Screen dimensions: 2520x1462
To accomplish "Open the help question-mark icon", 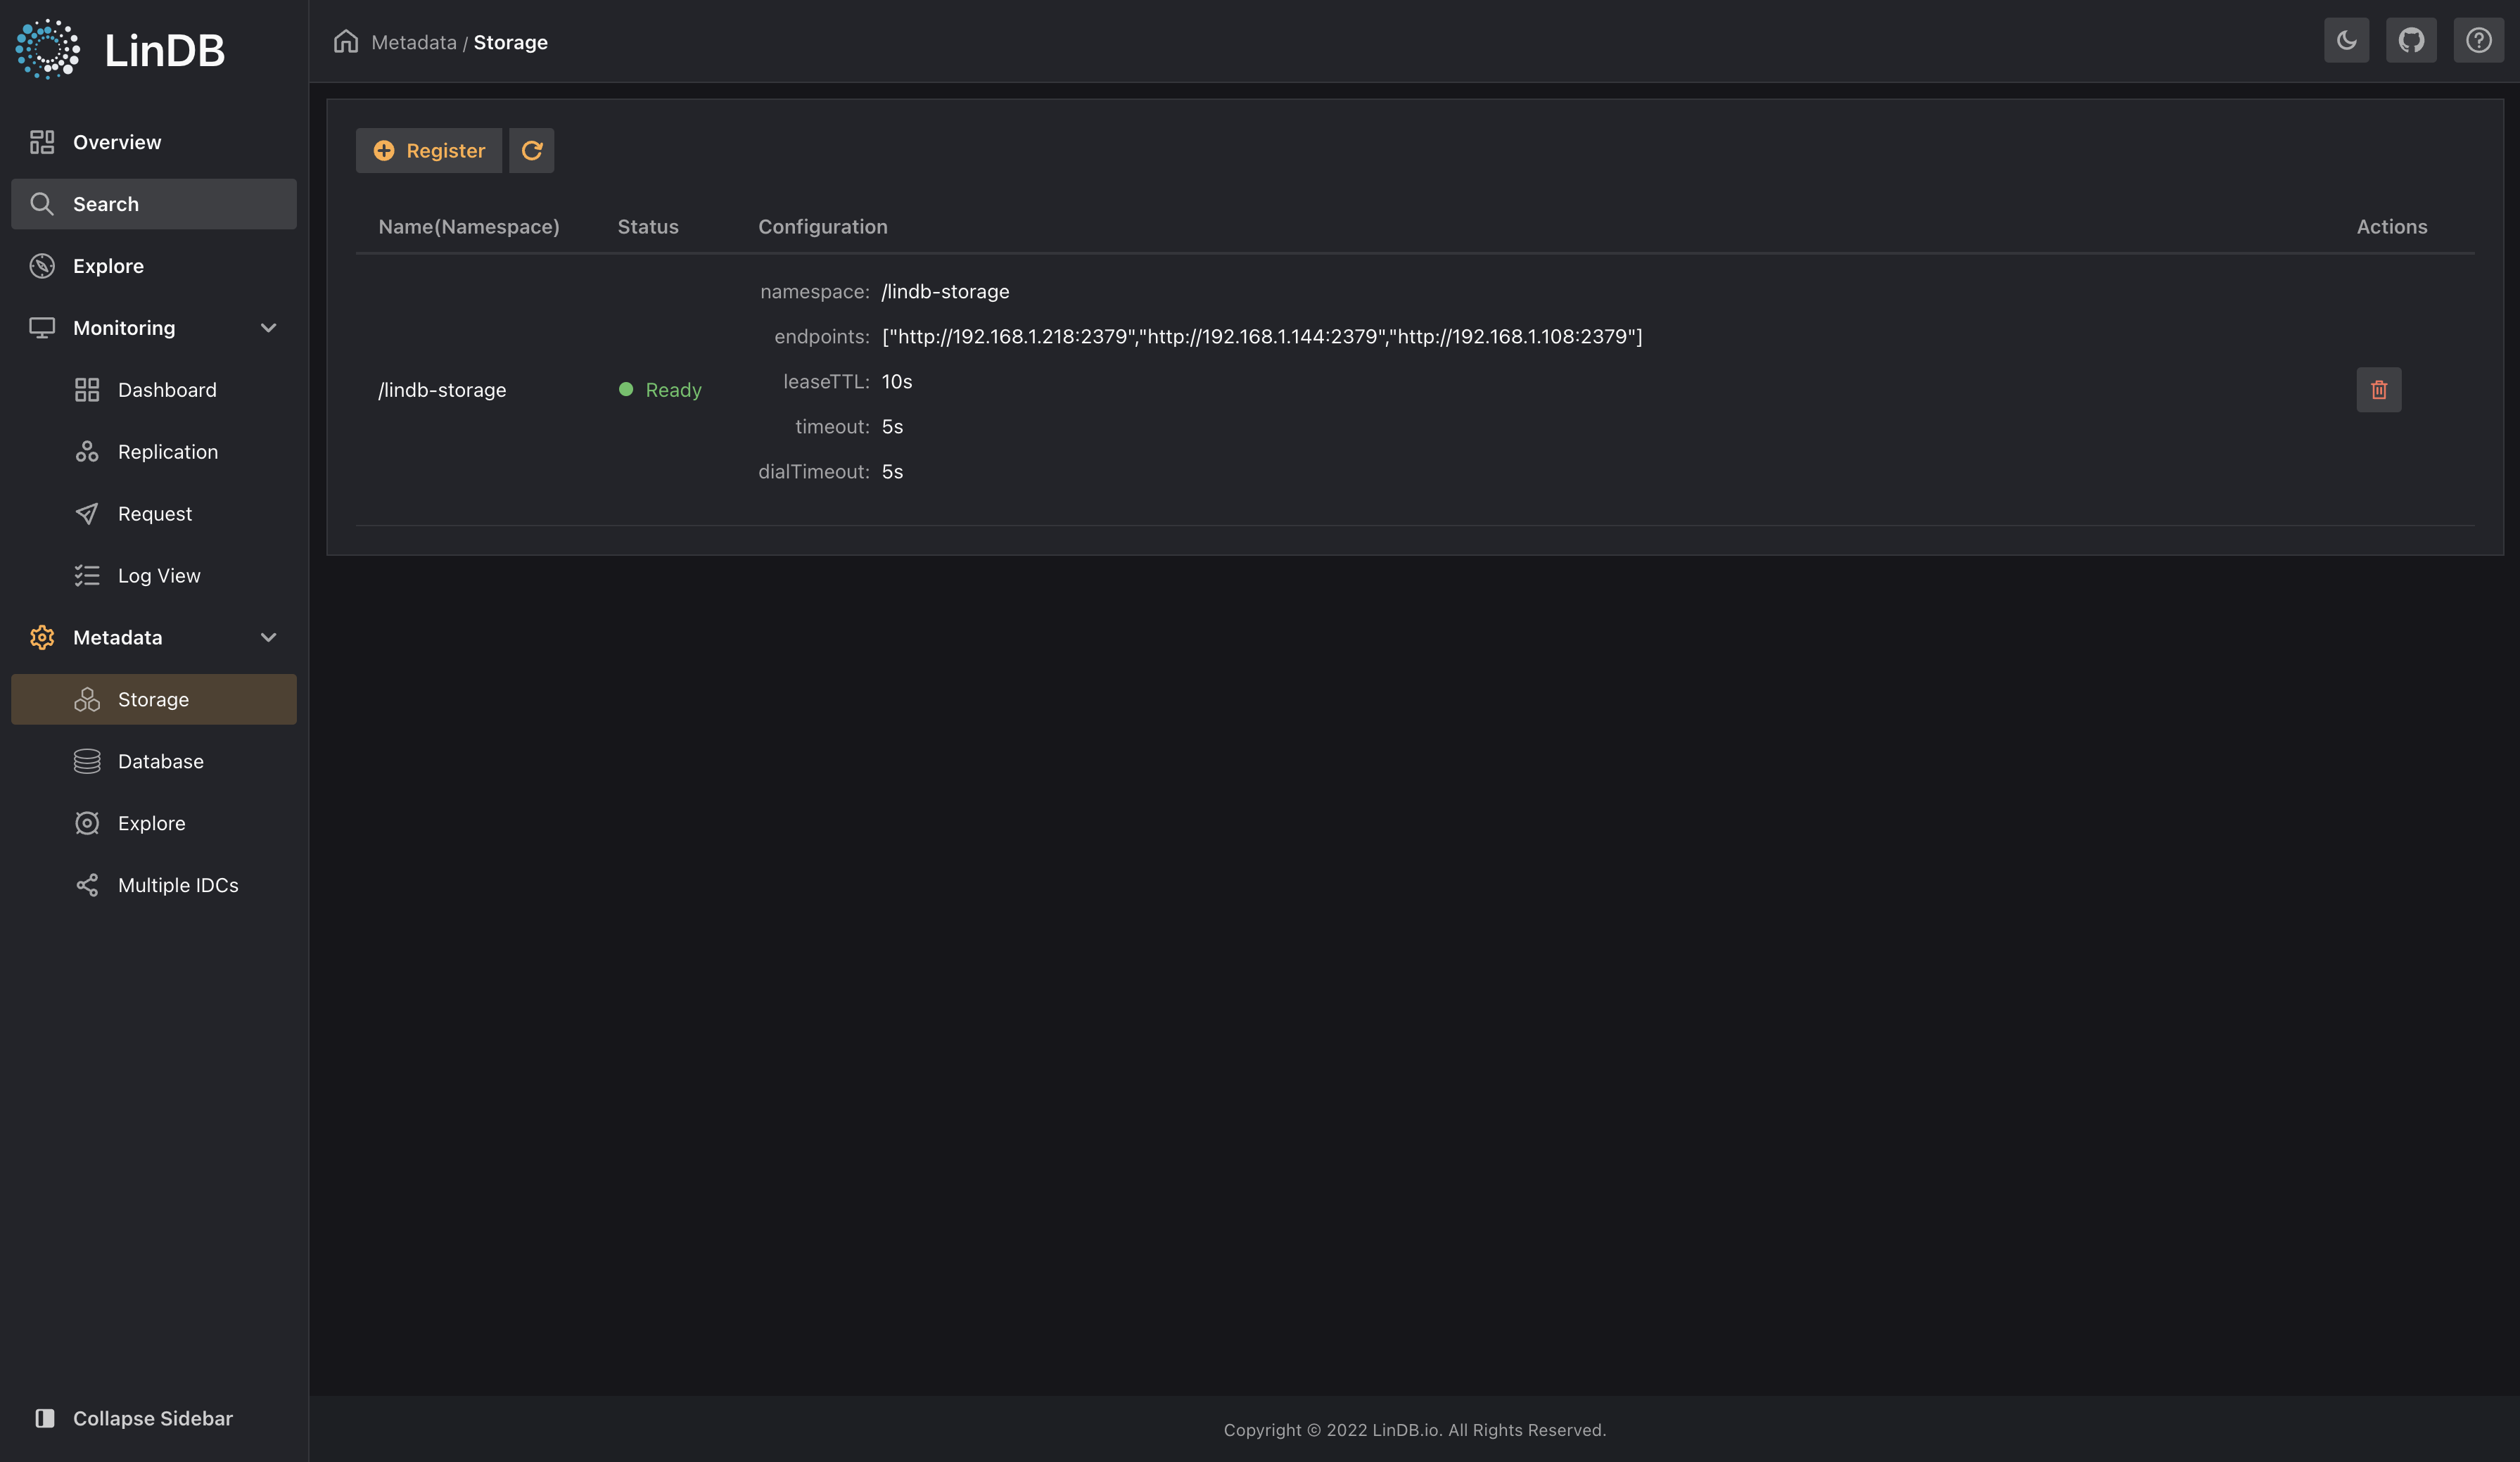I will 2478,41.
